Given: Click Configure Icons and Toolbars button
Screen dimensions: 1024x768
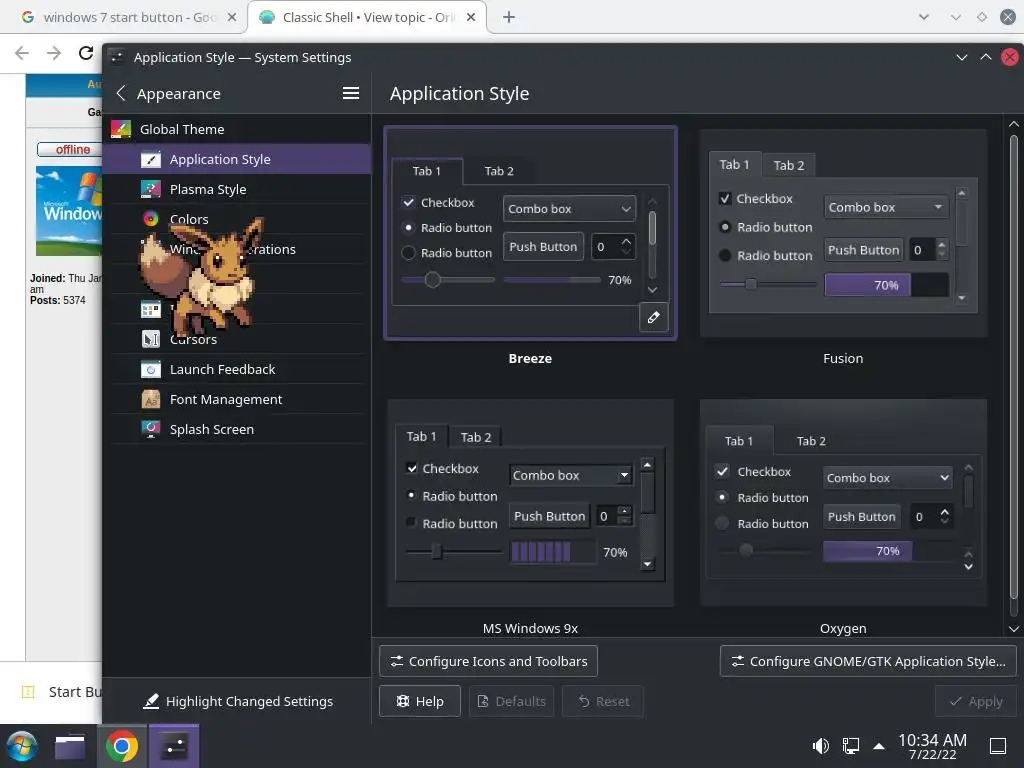Looking at the screenshot, I should click(x=488, y=661).
